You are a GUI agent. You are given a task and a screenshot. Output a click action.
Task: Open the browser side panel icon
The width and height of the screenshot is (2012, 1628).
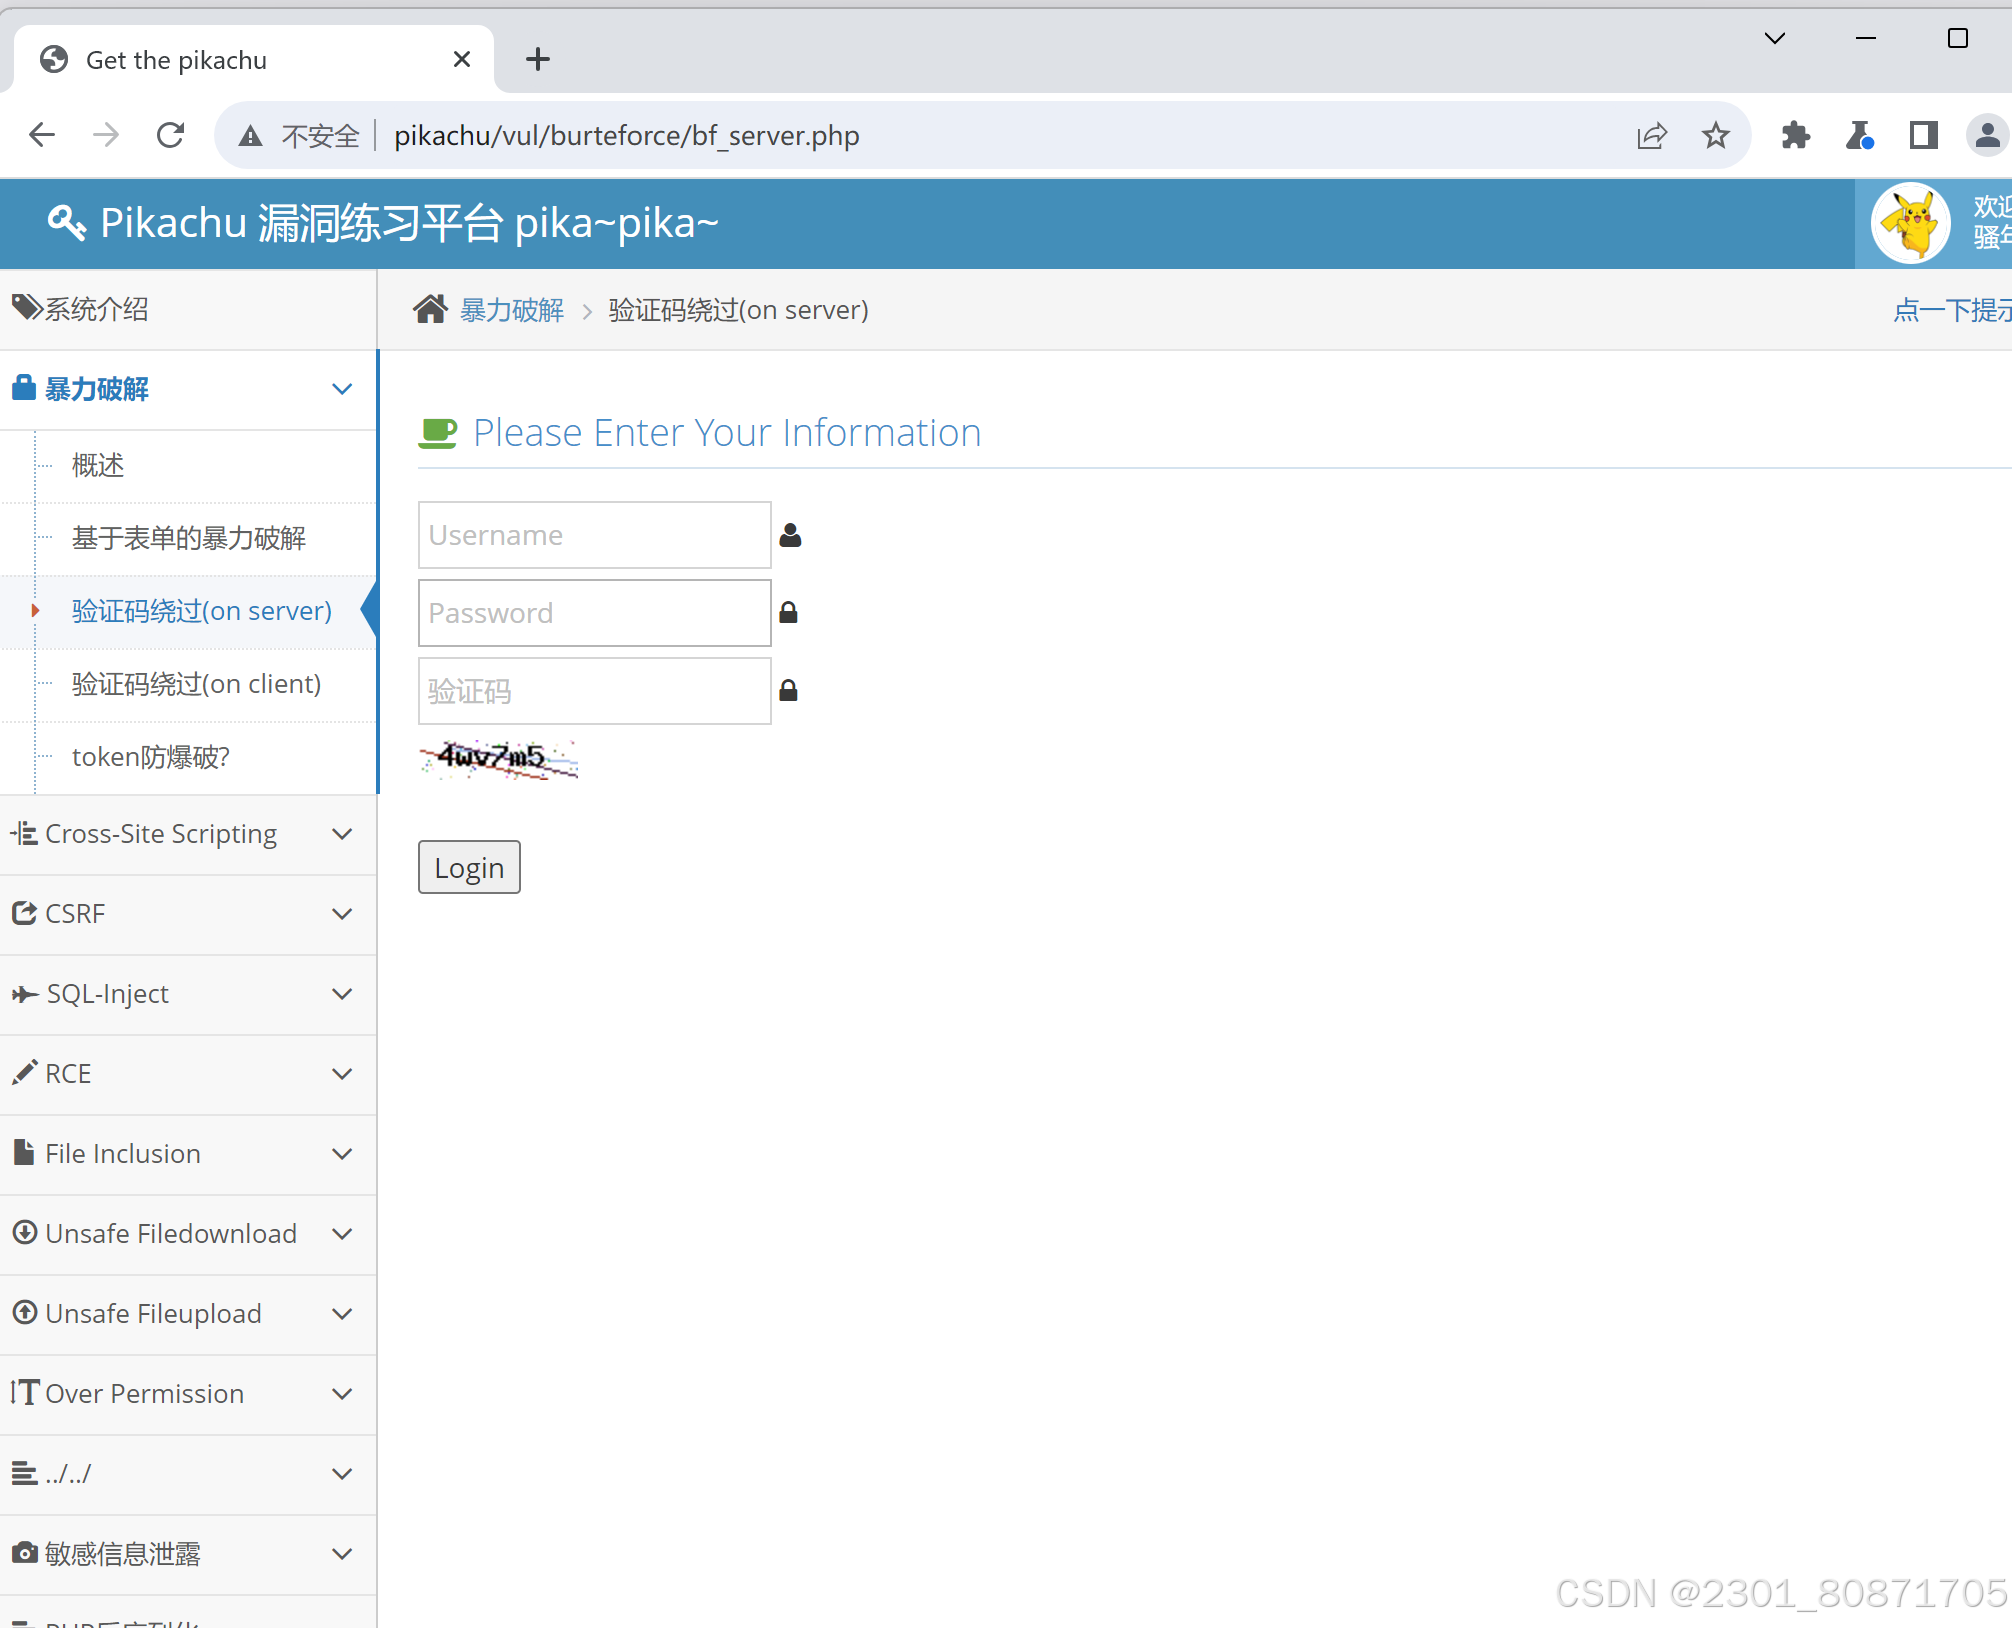point(1923,135)
